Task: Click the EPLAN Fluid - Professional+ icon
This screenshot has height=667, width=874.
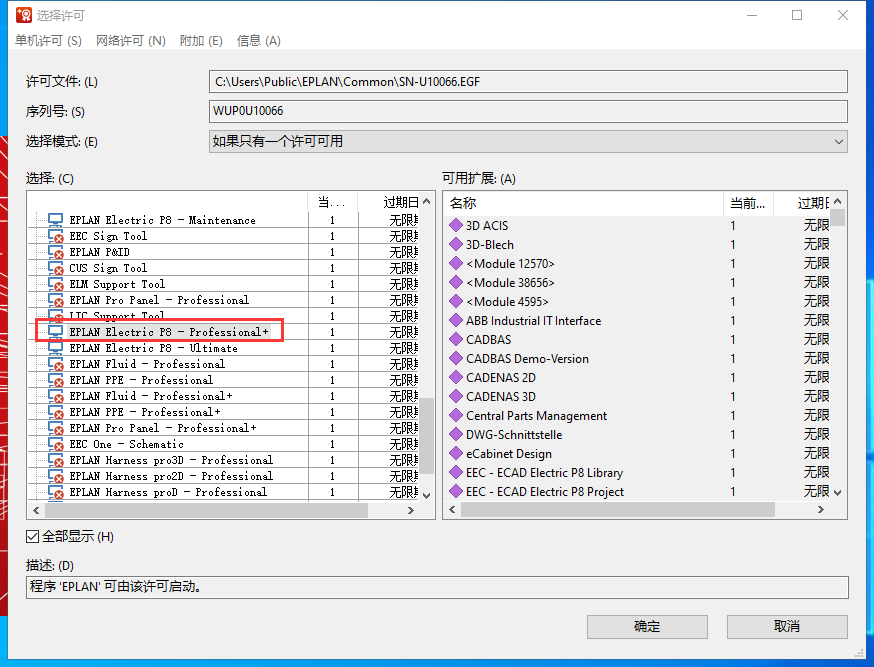Action: pyautogui.click(x=56, y=396)
